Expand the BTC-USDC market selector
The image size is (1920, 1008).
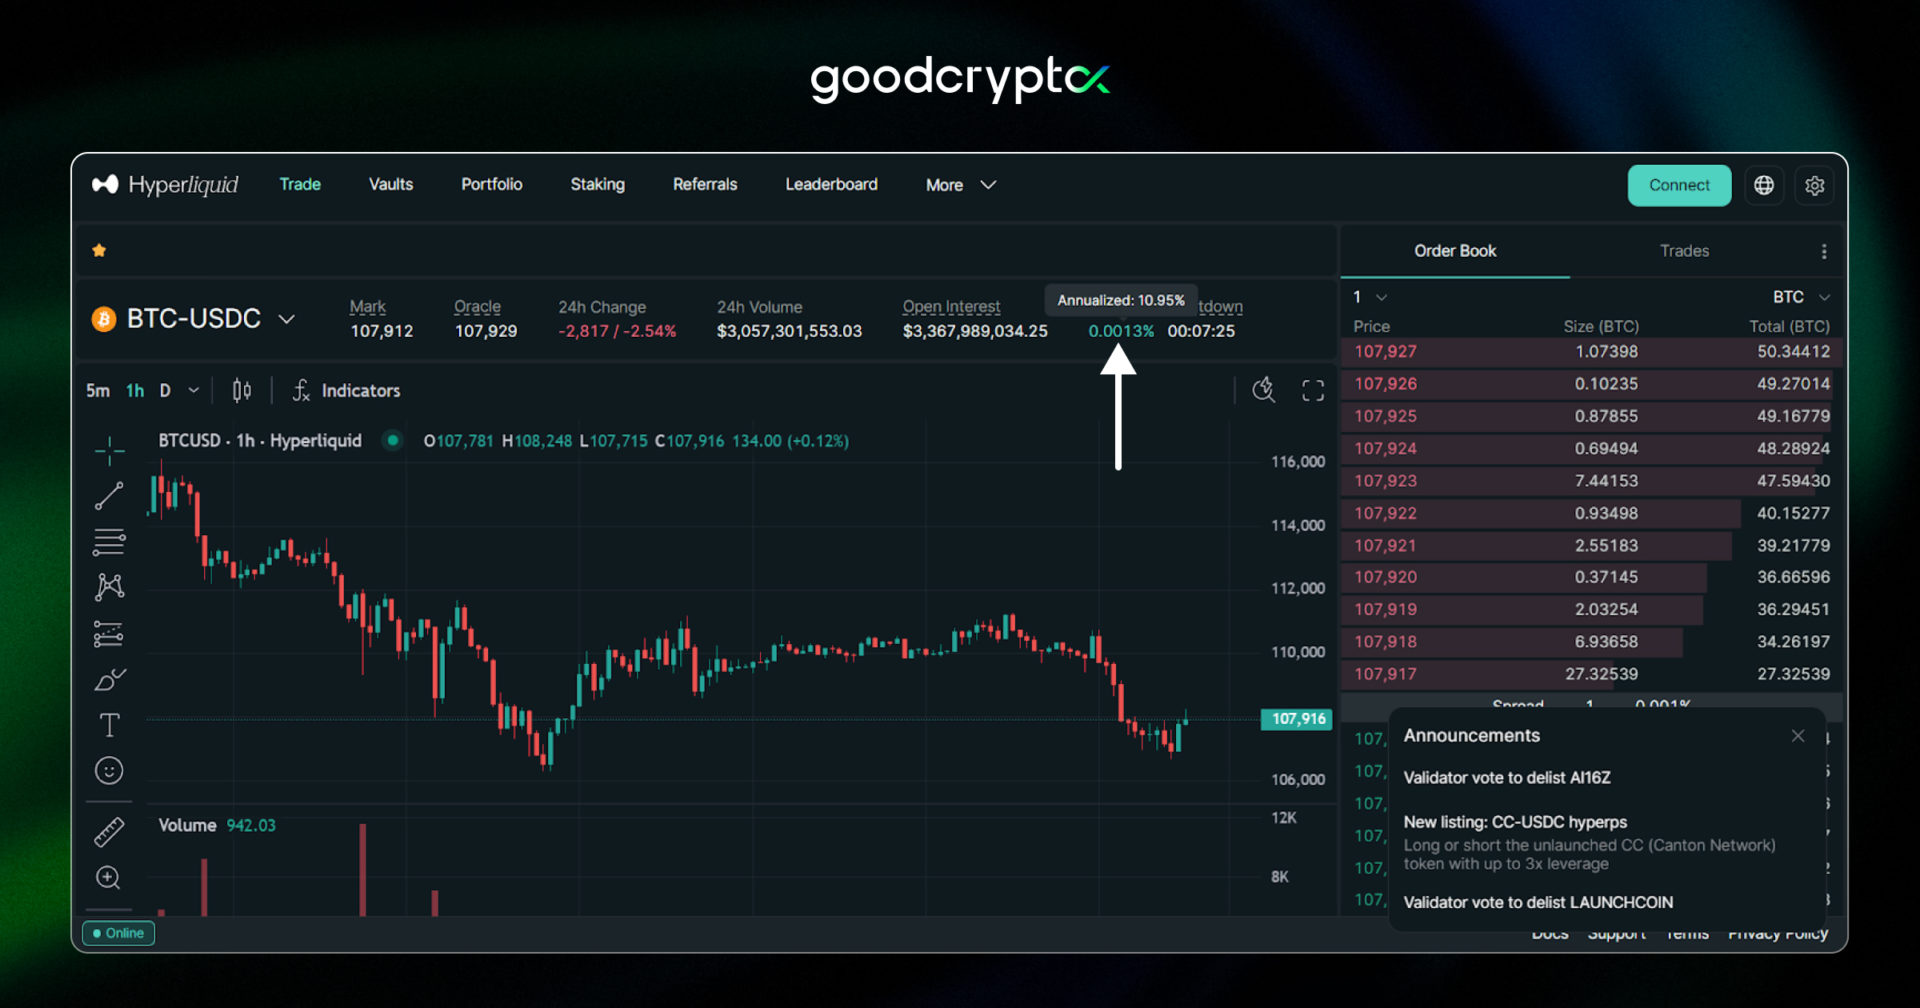pos(288,318)
